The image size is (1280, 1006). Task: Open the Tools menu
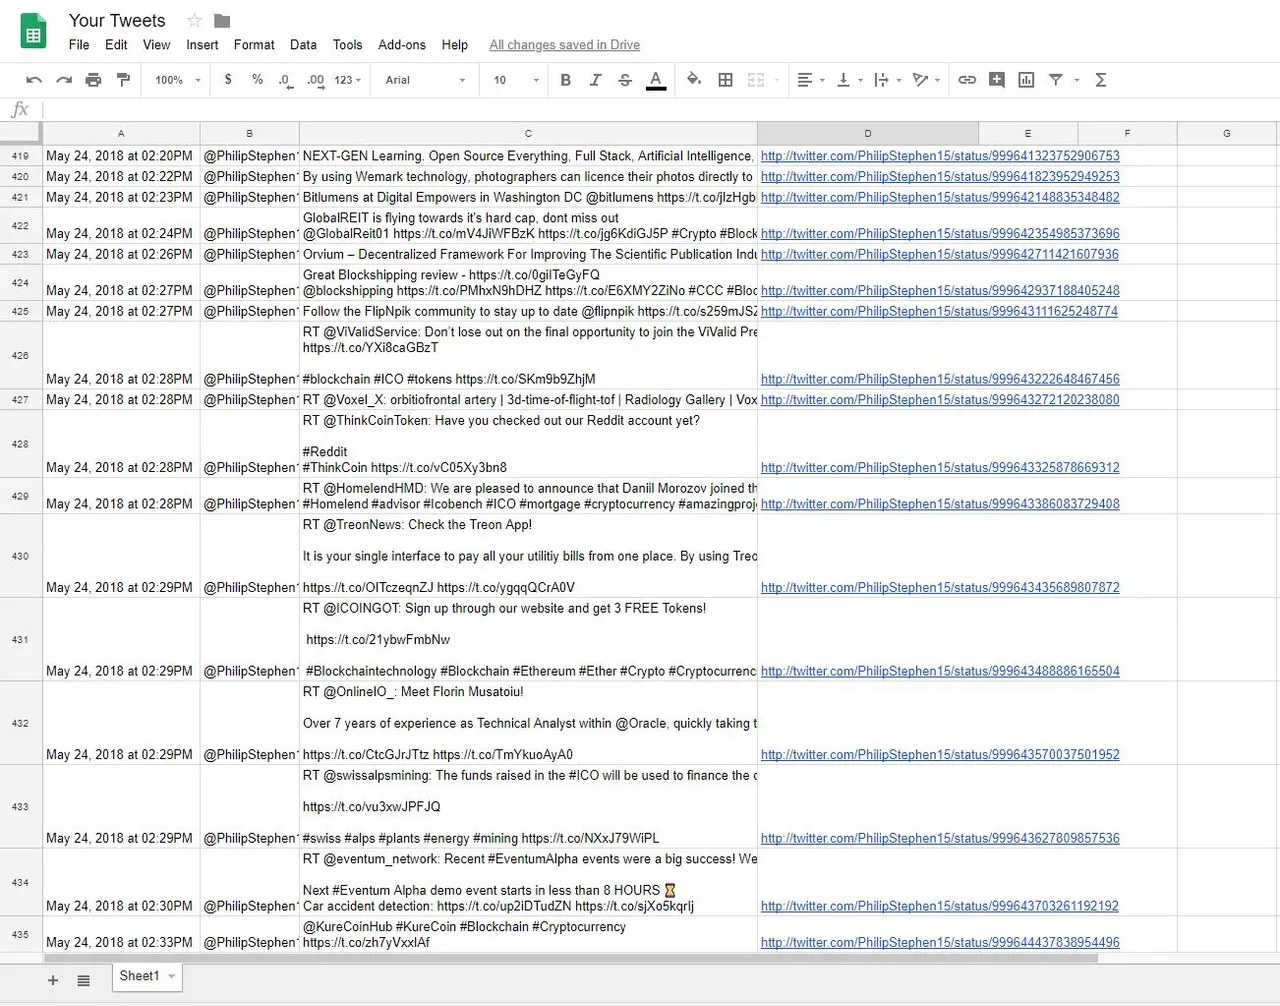(x=347, y=45)
